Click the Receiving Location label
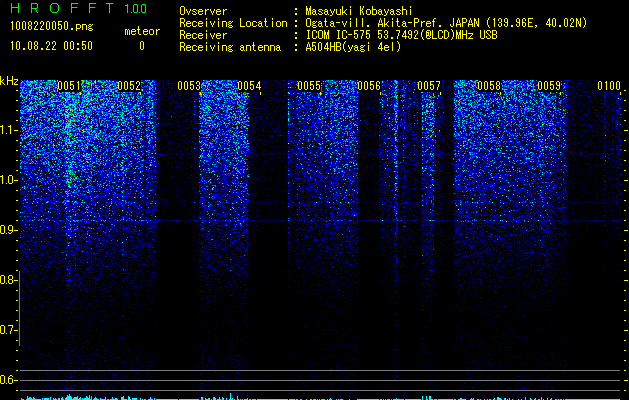This screenshot has height=400, width=629. (233, 23)
